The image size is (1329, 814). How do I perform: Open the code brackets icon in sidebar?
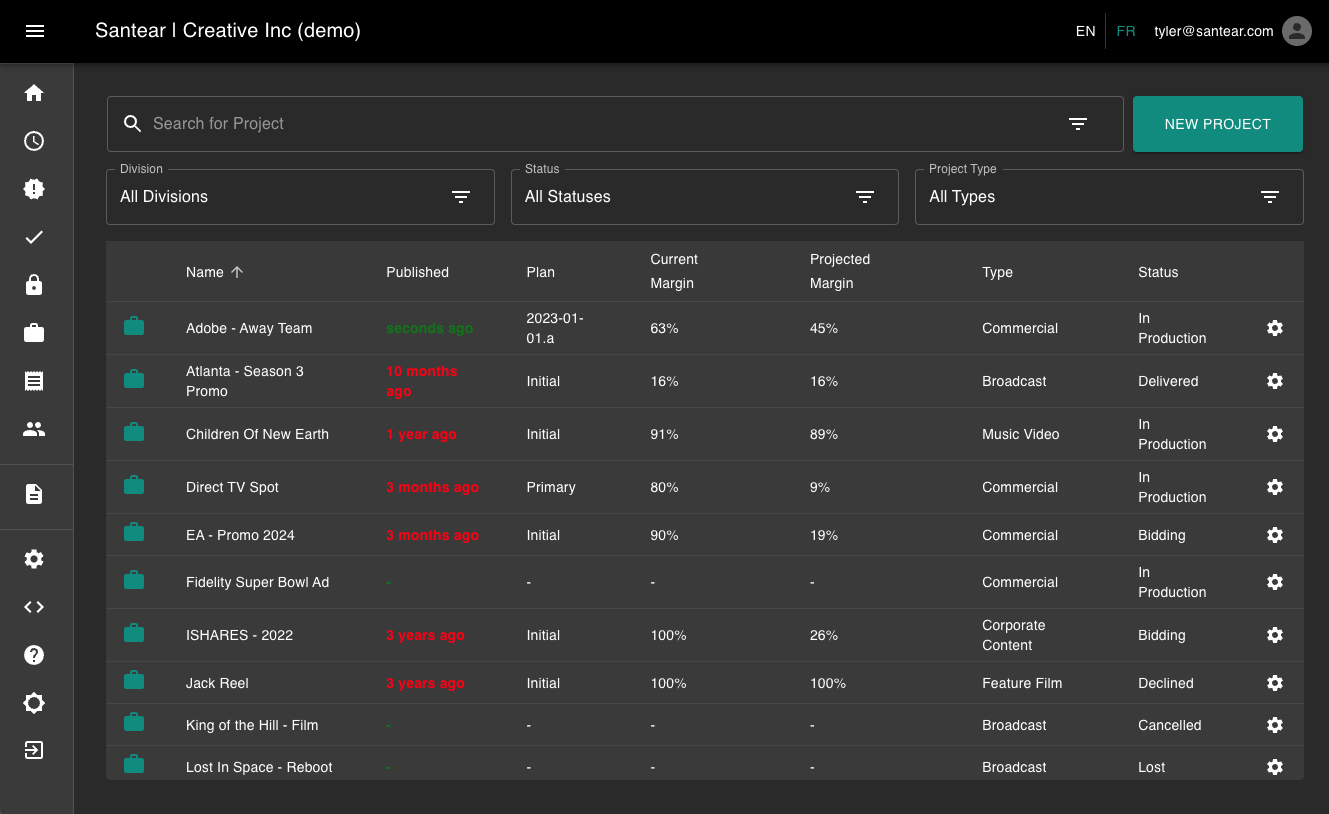click(x=34, y=607)
